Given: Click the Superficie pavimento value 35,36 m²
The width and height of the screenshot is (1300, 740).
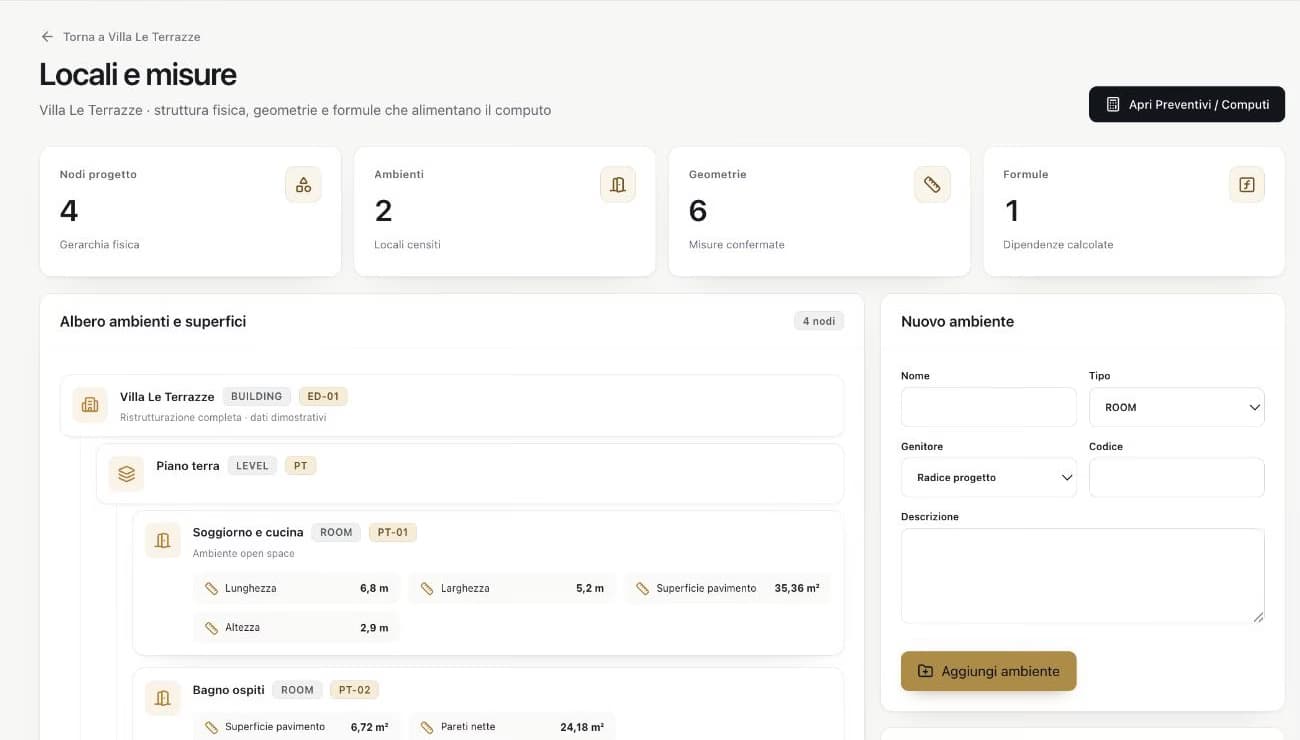Looking at the screenshot, I should click(x=797, y=589).
